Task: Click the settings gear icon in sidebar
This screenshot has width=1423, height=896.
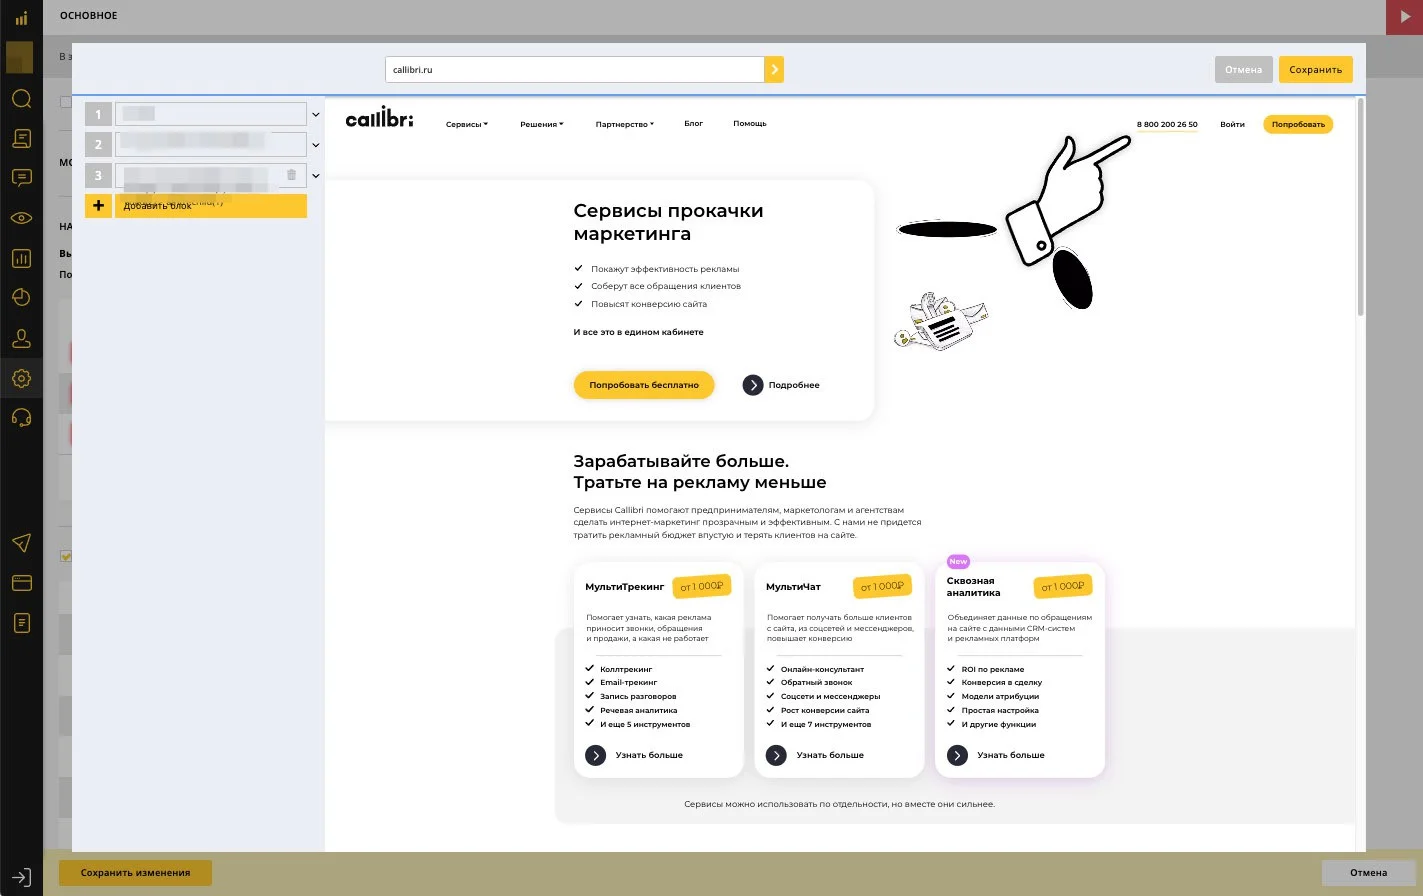Action: pos(21,378)
